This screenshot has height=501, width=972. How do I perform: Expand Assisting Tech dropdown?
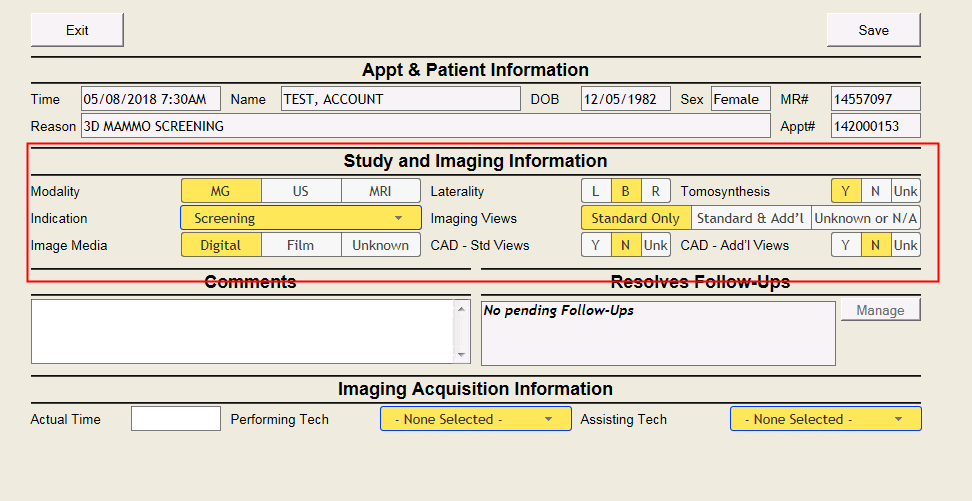point(825,419)
